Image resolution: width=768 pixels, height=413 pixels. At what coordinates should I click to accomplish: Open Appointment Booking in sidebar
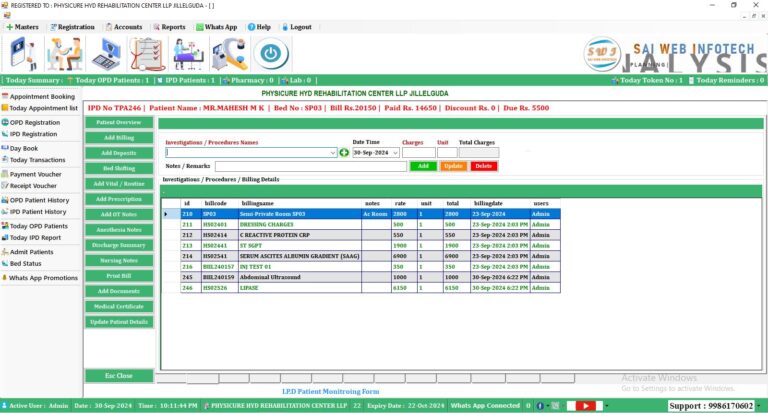tap(39, 97)
